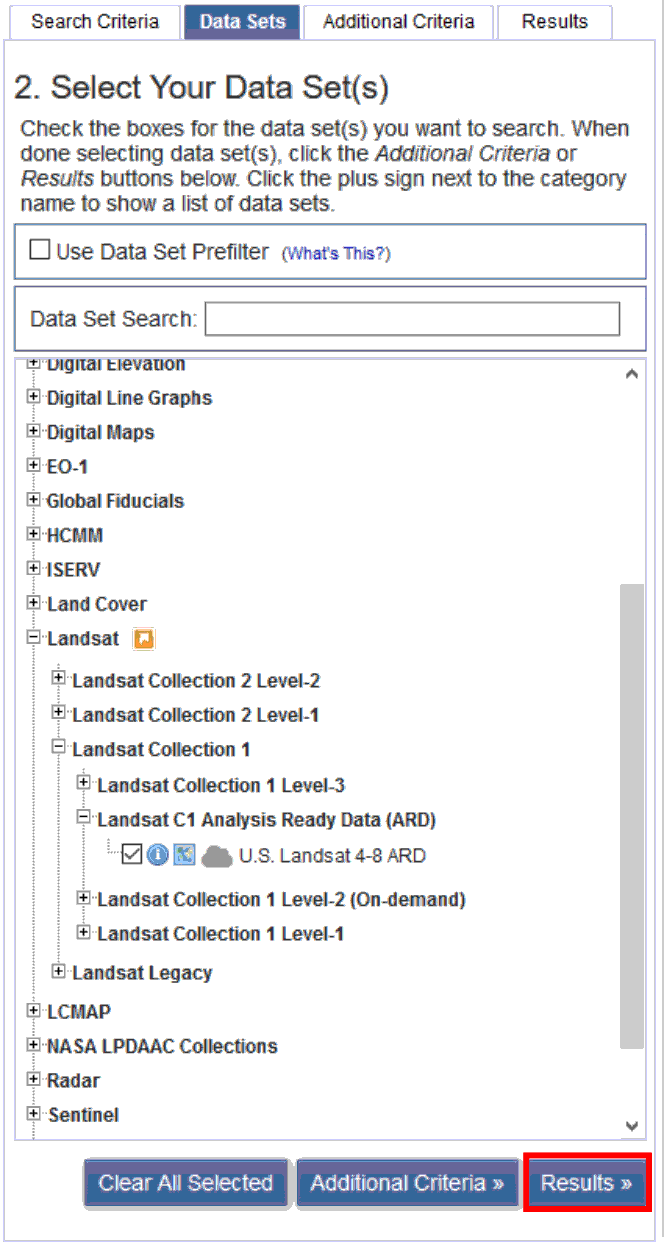The width and height of the screenshot is (664, 1253).
Task: Click the coverage map icon for Landsat ARD
Action: point(184,856)
